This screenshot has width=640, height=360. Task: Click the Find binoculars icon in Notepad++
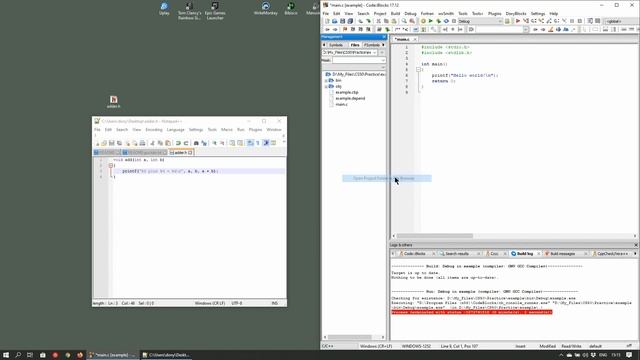coord(196,143)
